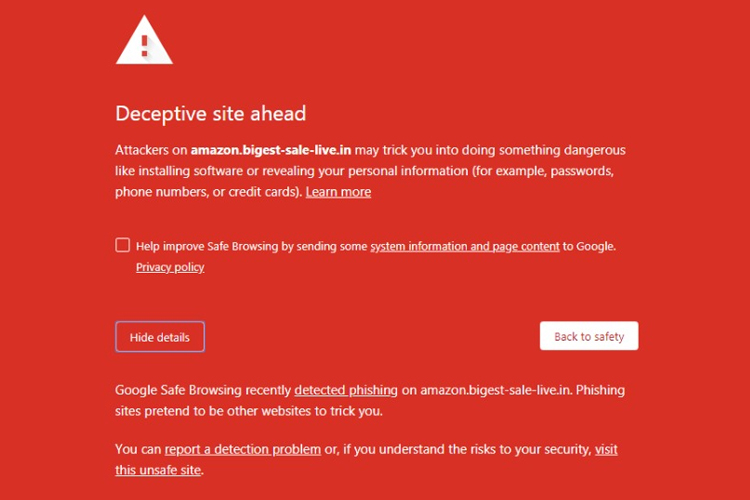Click the bold amazon.bigest-sale-live.in domain text

271,150
